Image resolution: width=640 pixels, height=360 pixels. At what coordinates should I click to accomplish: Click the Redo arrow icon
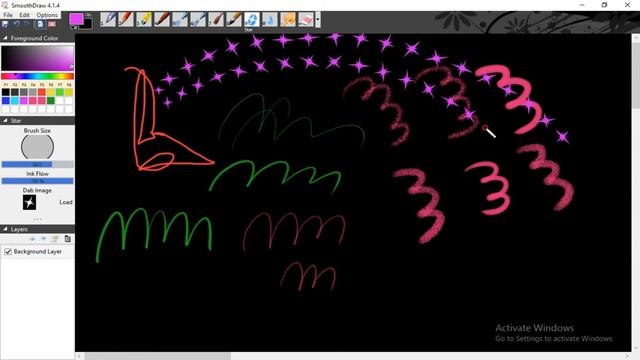(x=27, y=24)
